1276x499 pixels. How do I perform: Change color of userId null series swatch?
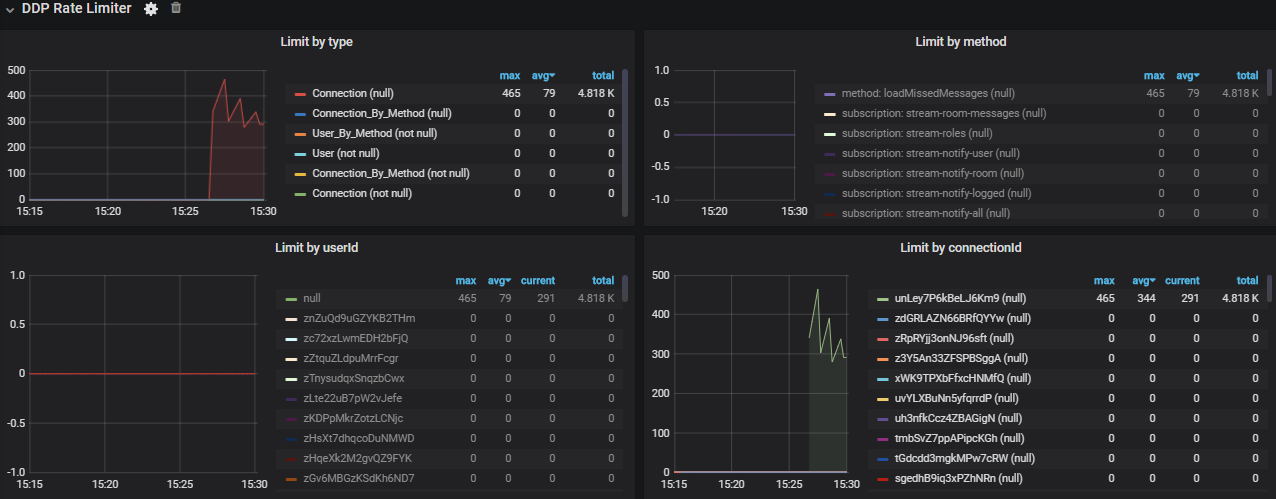[x=291, y=299]
